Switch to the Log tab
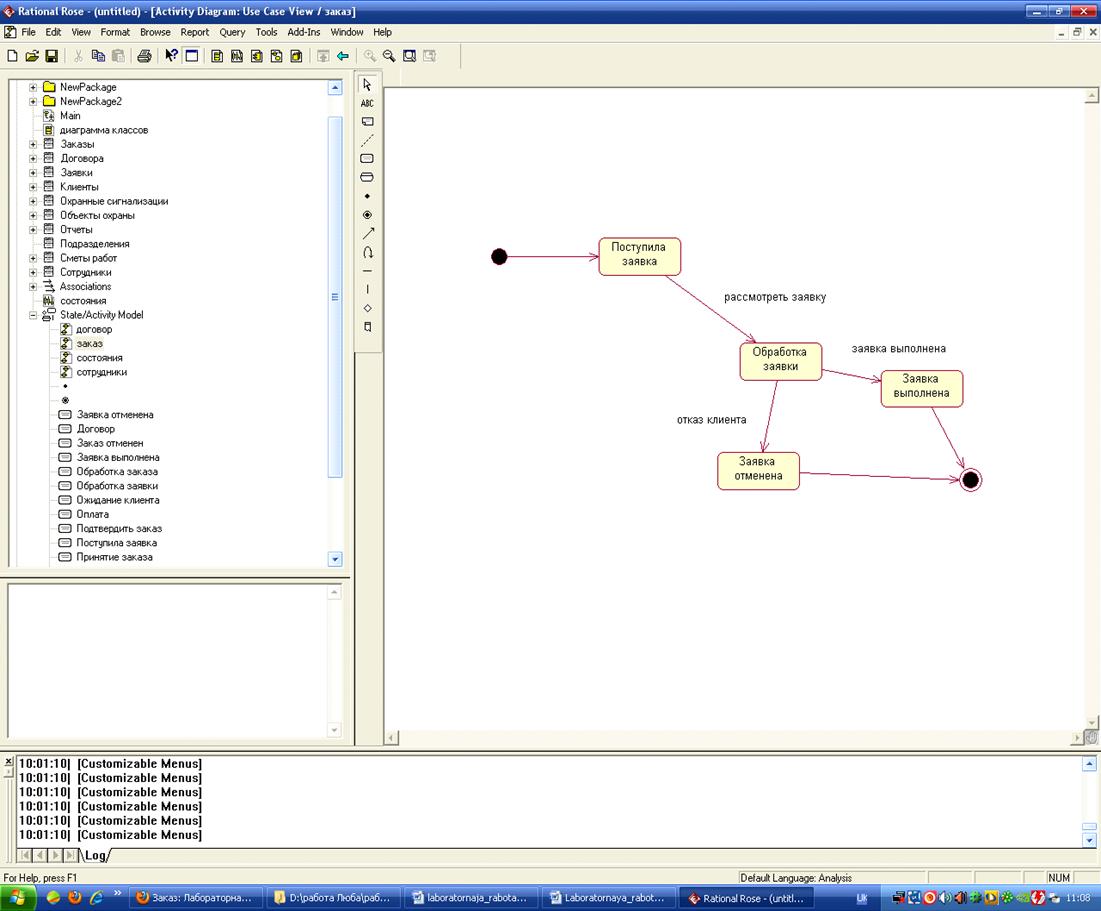 (96, 855)
